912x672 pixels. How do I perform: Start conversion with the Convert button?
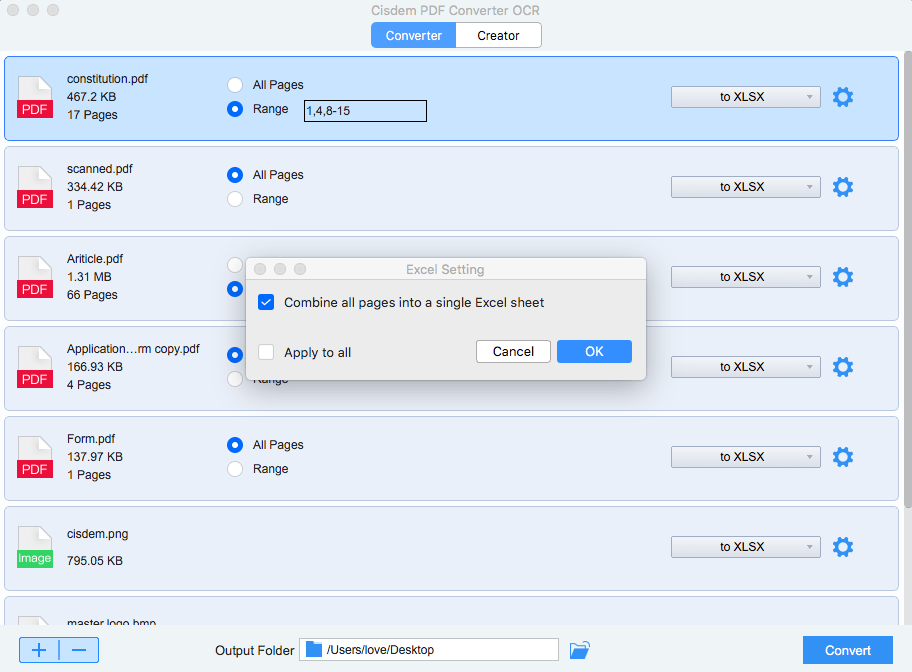pyautogui.click(x=847, y=650)
